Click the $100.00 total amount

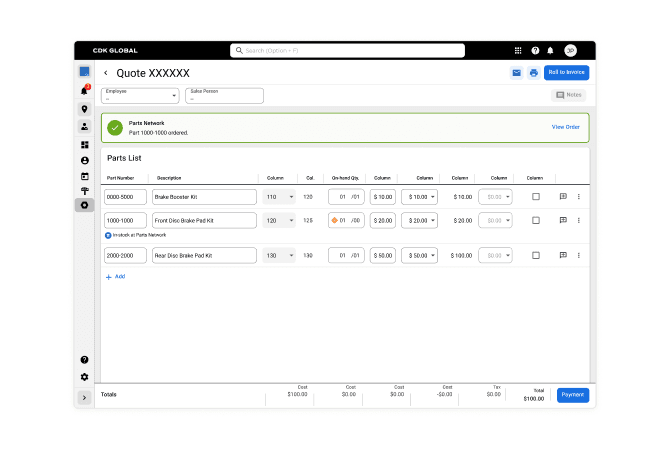click(534, 399)
